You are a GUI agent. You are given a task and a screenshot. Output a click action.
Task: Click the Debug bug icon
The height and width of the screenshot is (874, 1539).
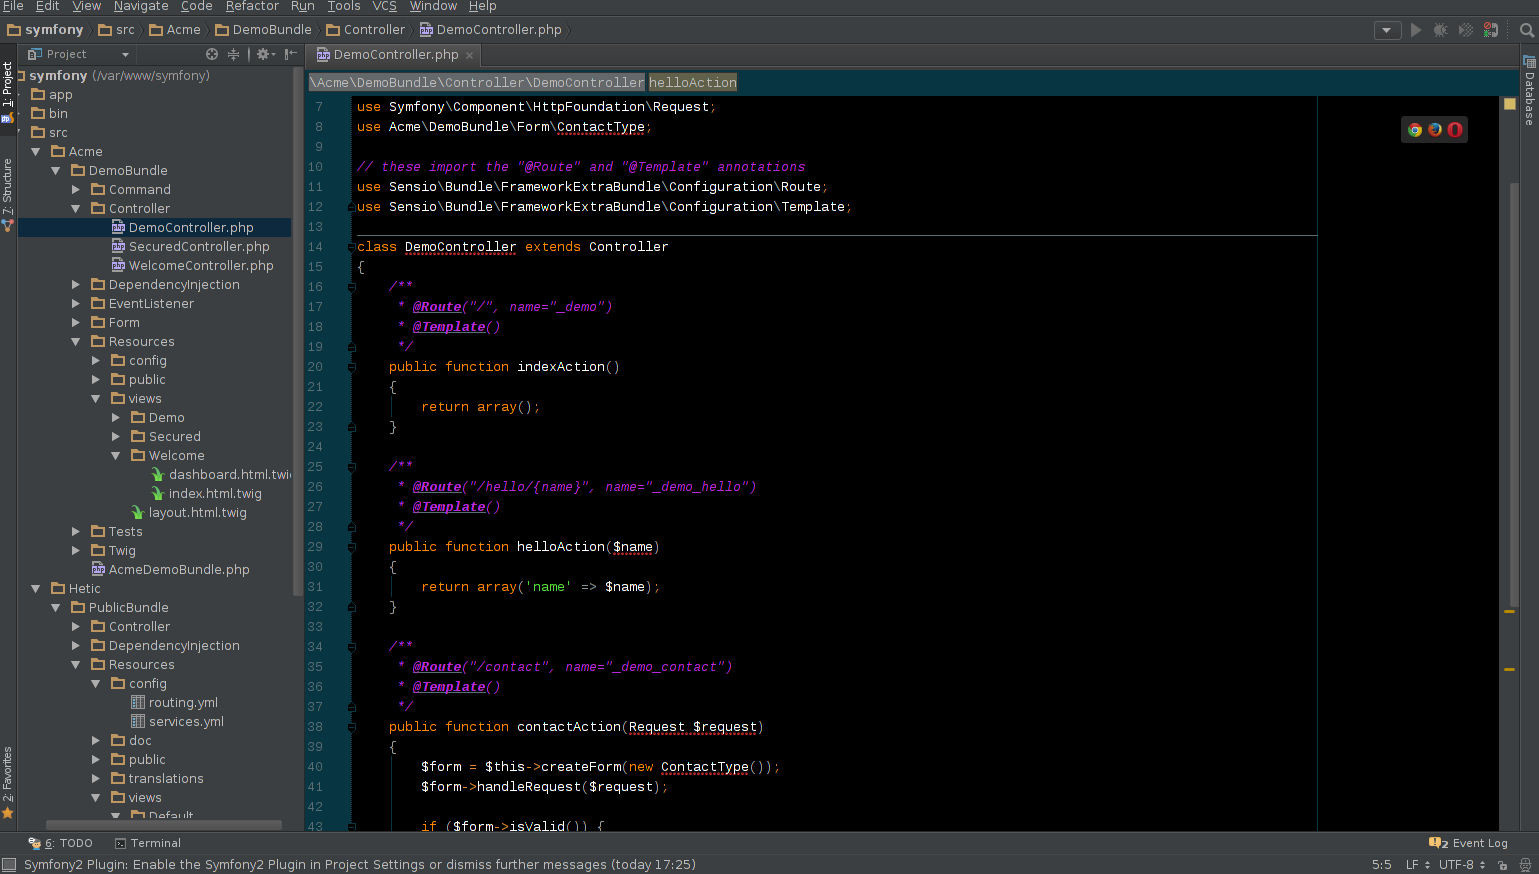coord(1441,30)
